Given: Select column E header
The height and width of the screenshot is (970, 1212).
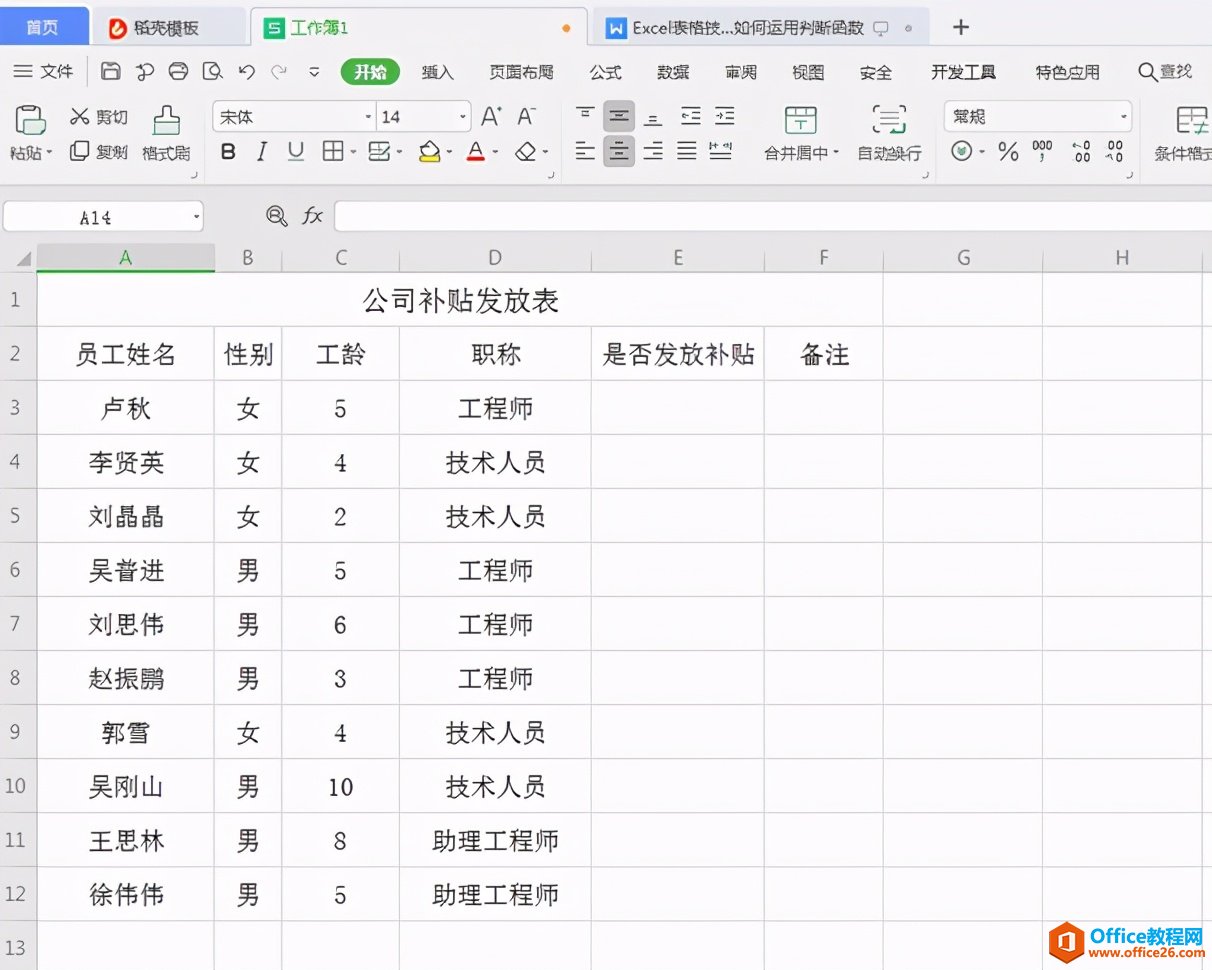Looking at the screenshot, I should (x=677, y=258).
